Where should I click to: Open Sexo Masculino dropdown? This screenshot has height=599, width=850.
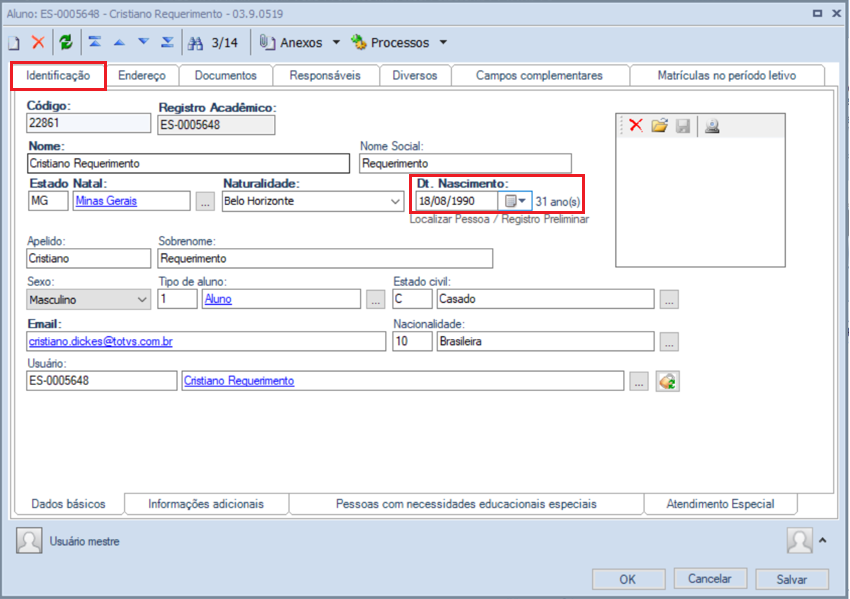141,299
